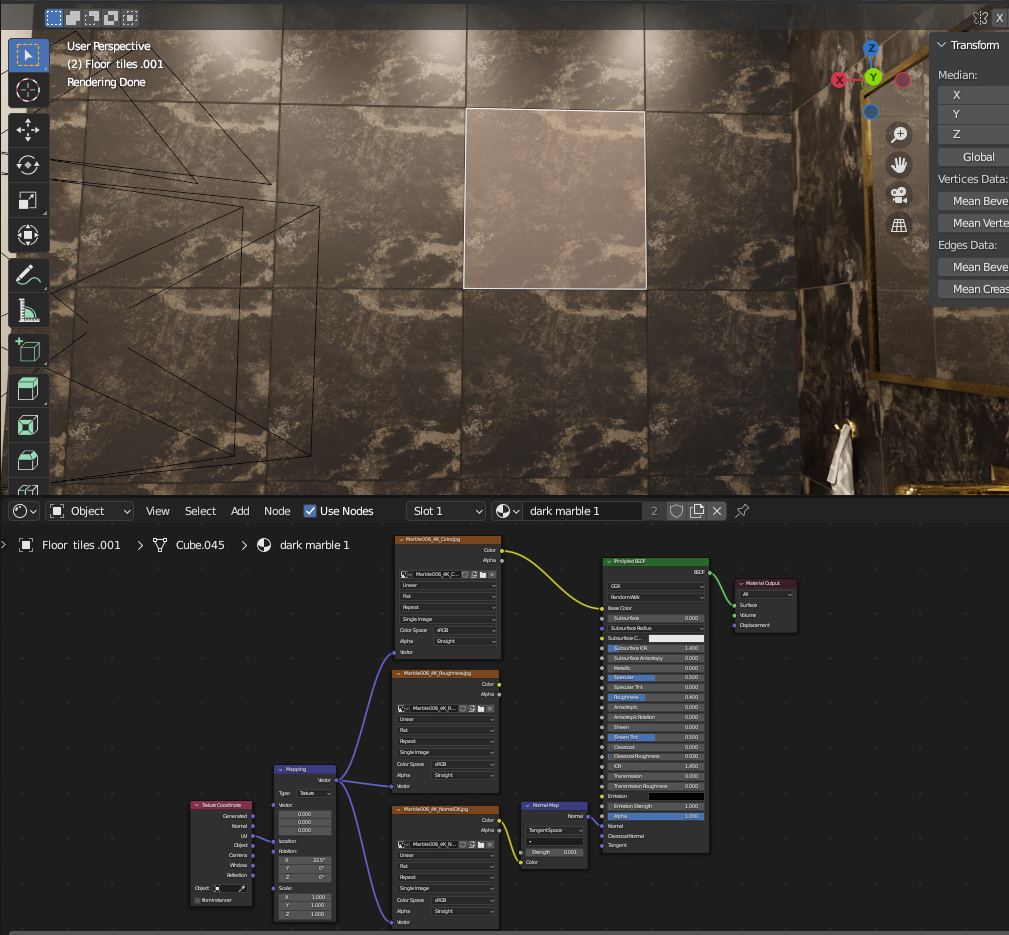Open Random Walk subsurface method dropdown
Screen dimensions: 1009x935
click(656, 597)
